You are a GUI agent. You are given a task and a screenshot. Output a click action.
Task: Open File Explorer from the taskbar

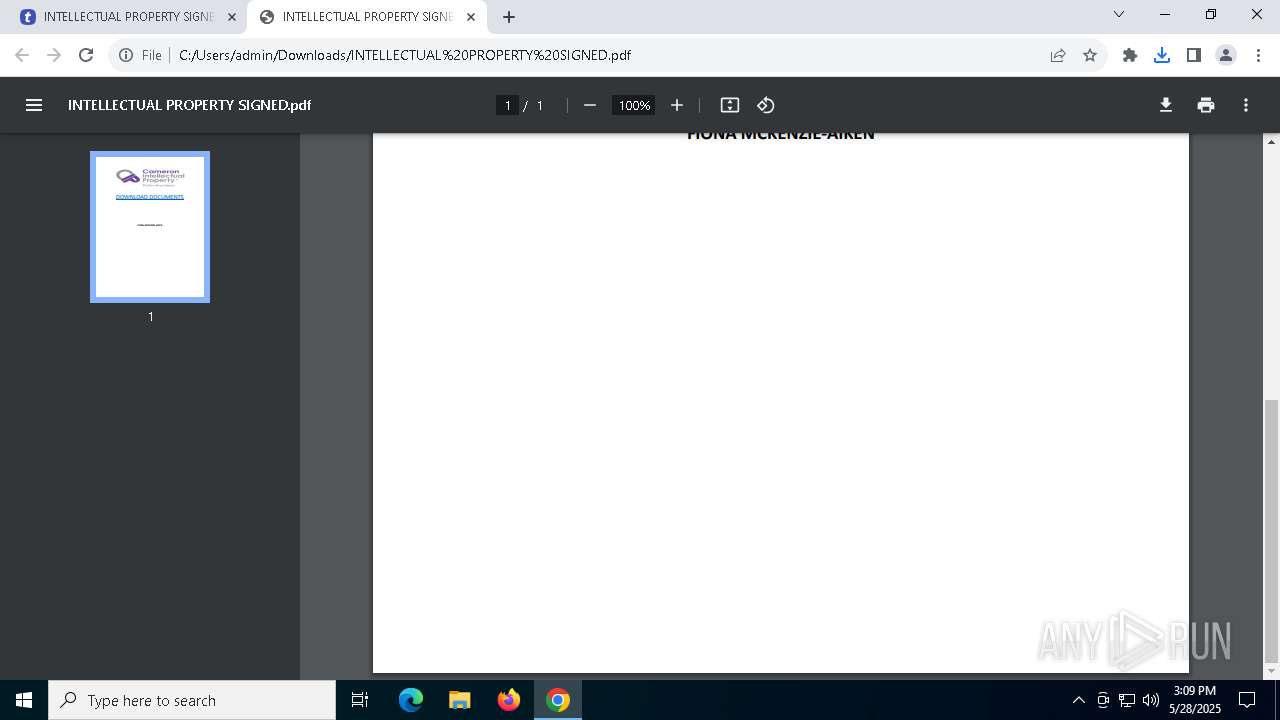(459, 700)
